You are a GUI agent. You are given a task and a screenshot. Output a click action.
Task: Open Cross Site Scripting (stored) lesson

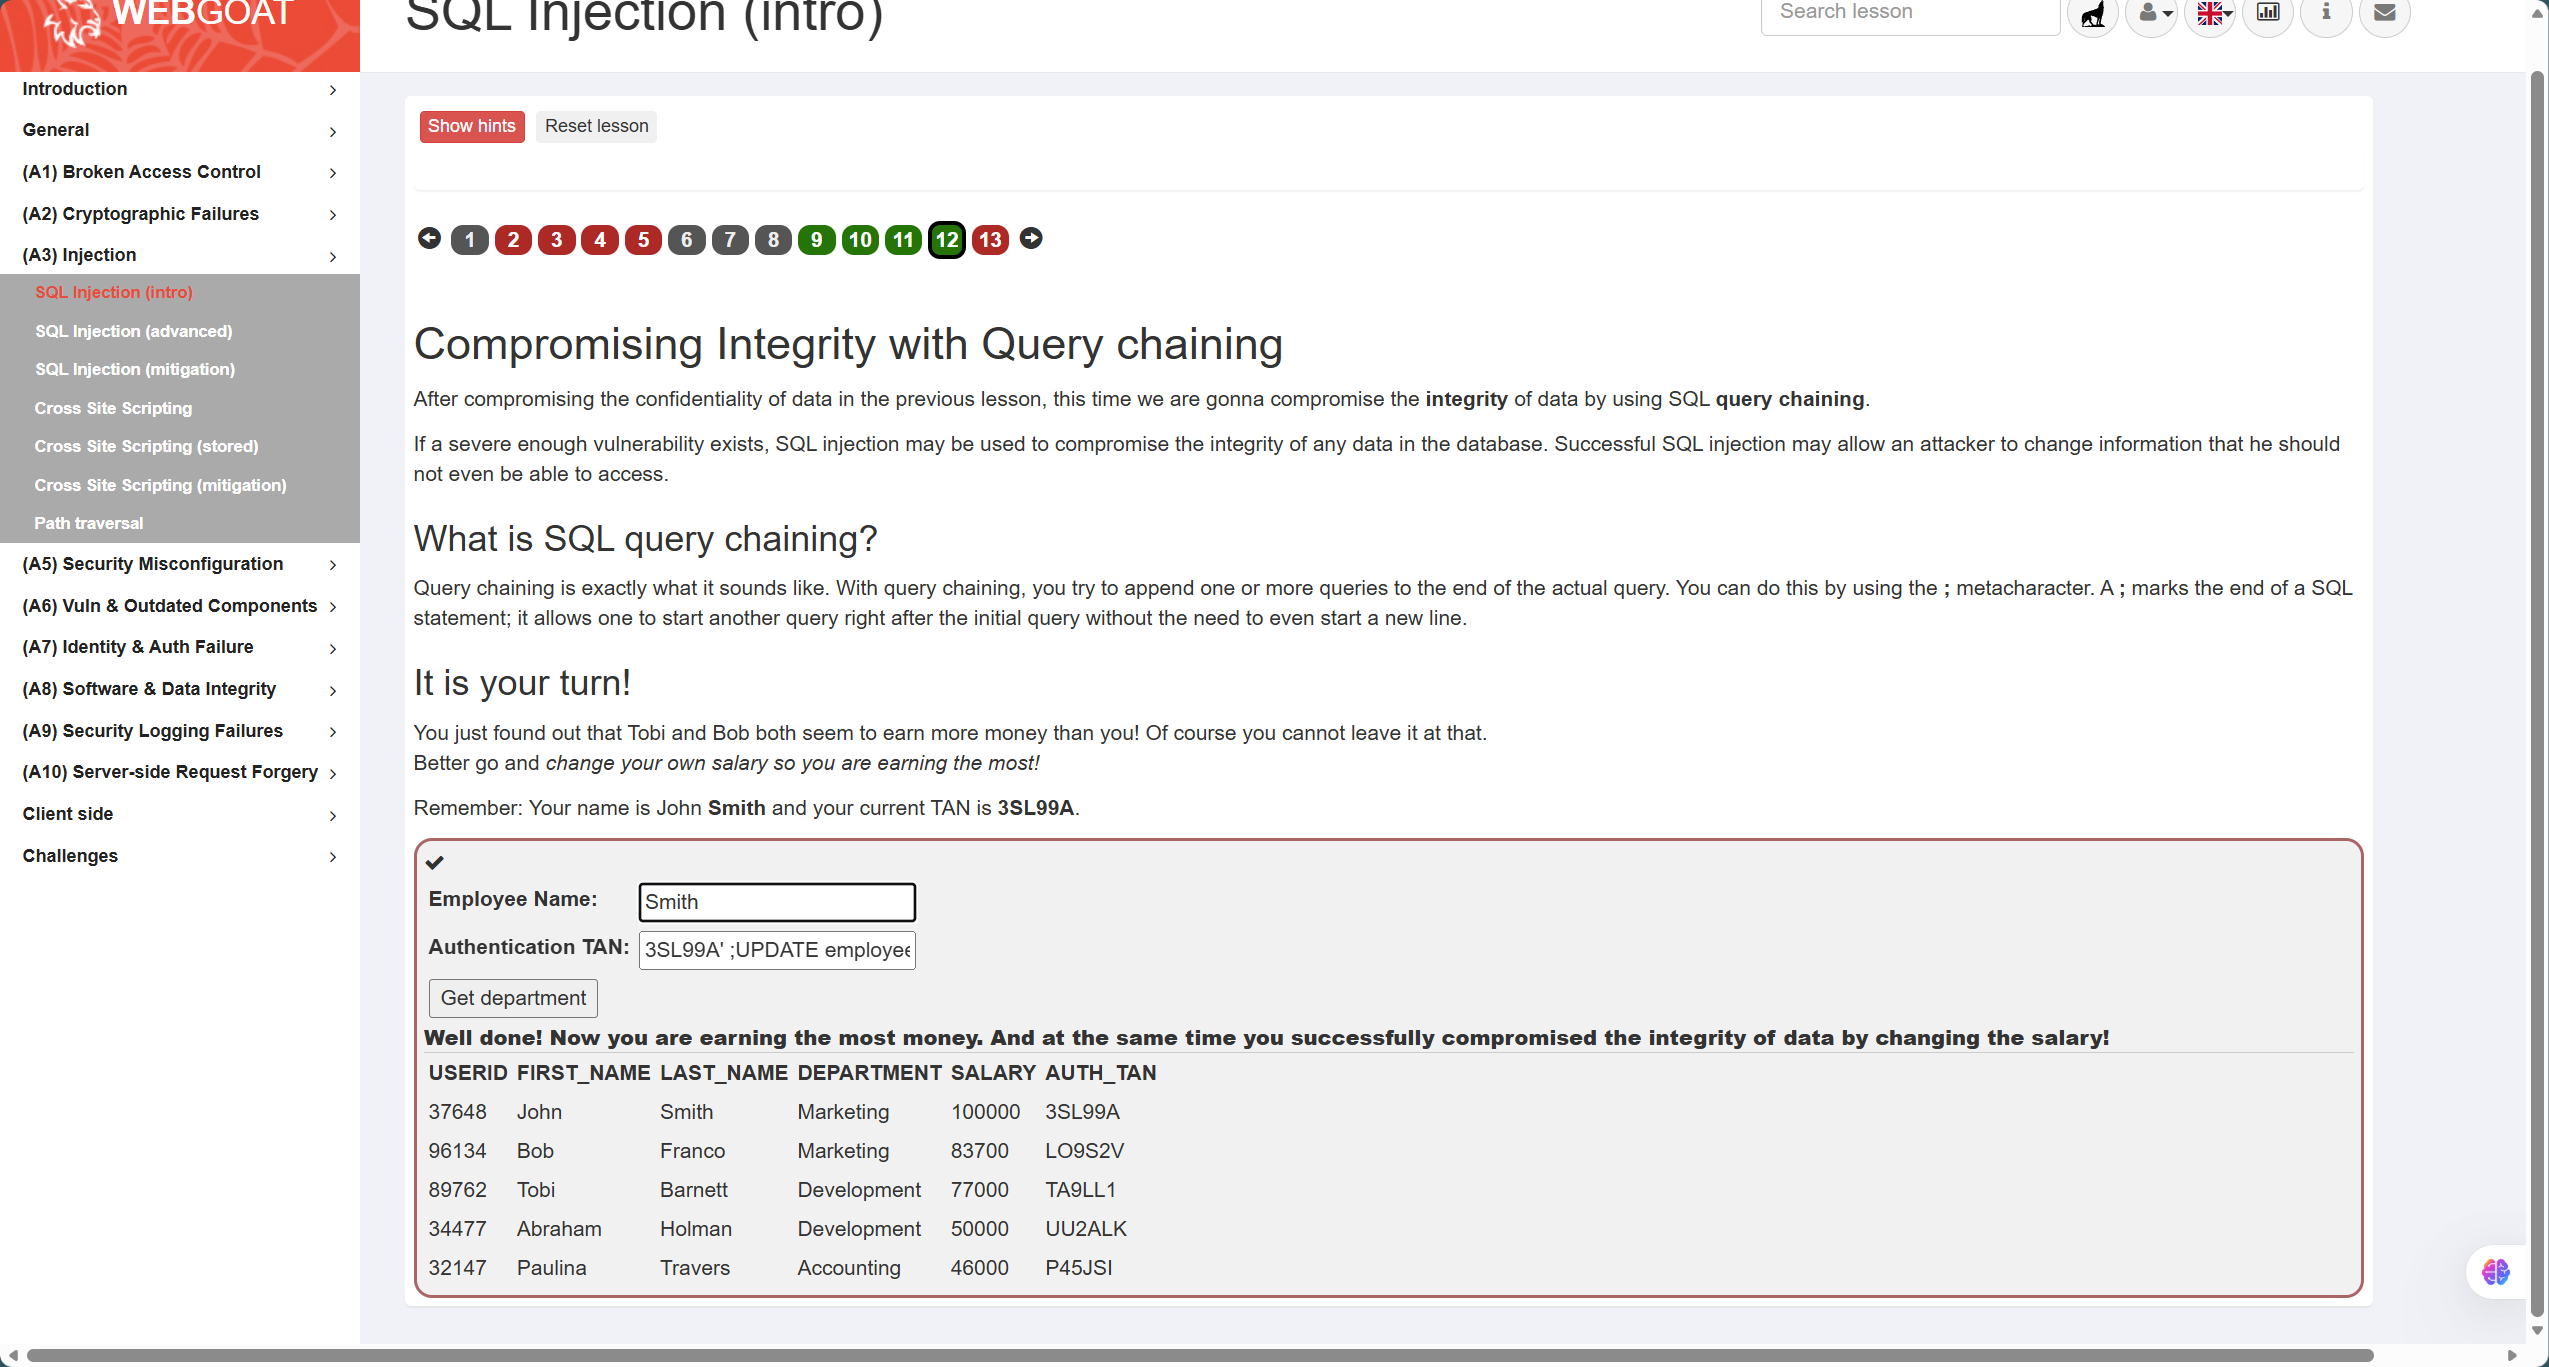click(x=146, y=446)
